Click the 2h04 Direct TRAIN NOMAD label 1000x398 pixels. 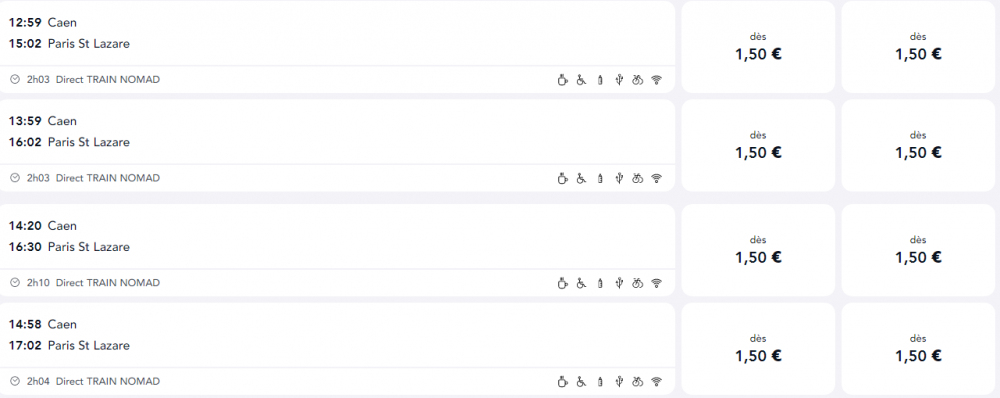93,381
